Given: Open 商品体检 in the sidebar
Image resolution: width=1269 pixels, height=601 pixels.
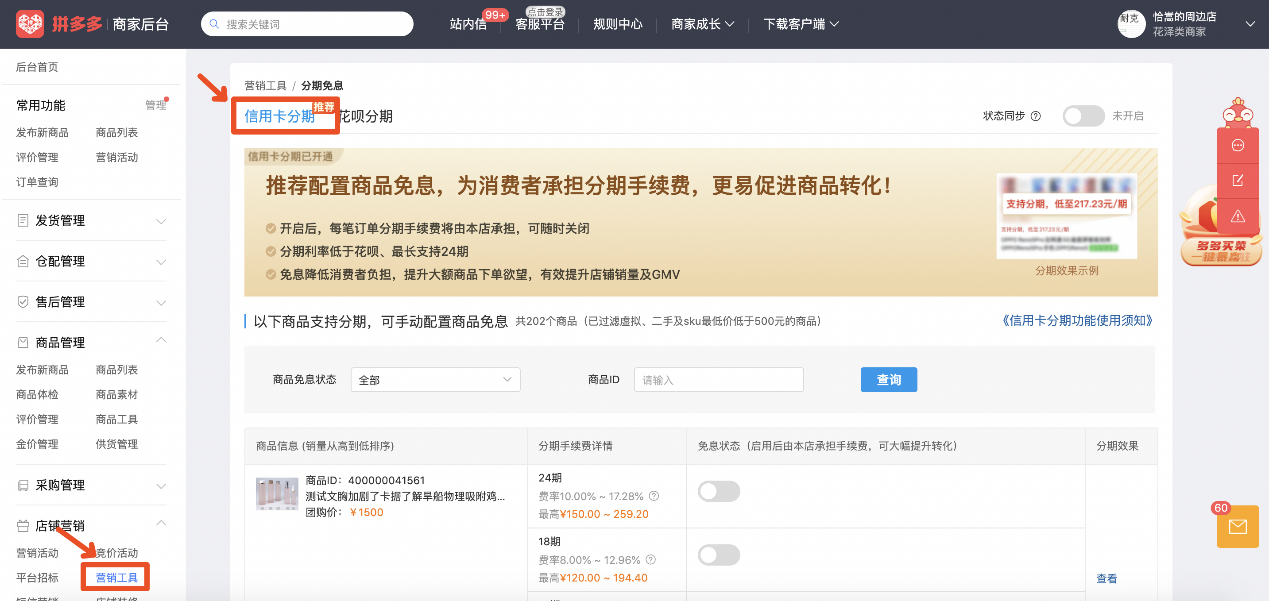Looking at the screenshot, I should tap(37, 395).
